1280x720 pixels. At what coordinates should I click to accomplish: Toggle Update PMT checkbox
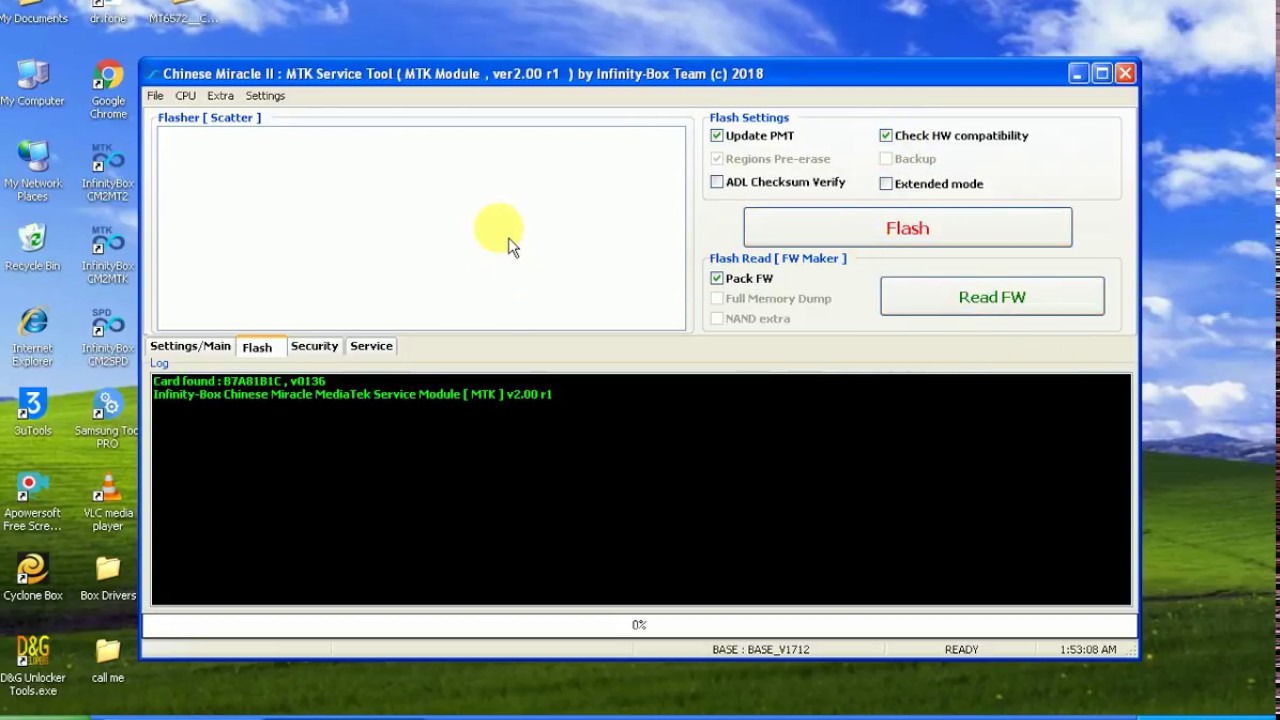[717, 135]
